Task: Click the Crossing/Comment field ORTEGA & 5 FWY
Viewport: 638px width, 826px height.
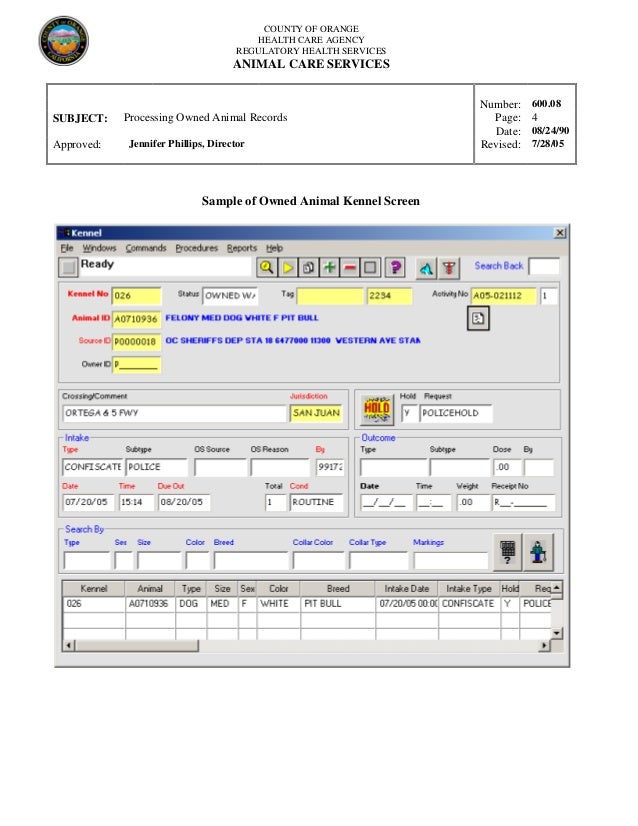Action: 174,413
